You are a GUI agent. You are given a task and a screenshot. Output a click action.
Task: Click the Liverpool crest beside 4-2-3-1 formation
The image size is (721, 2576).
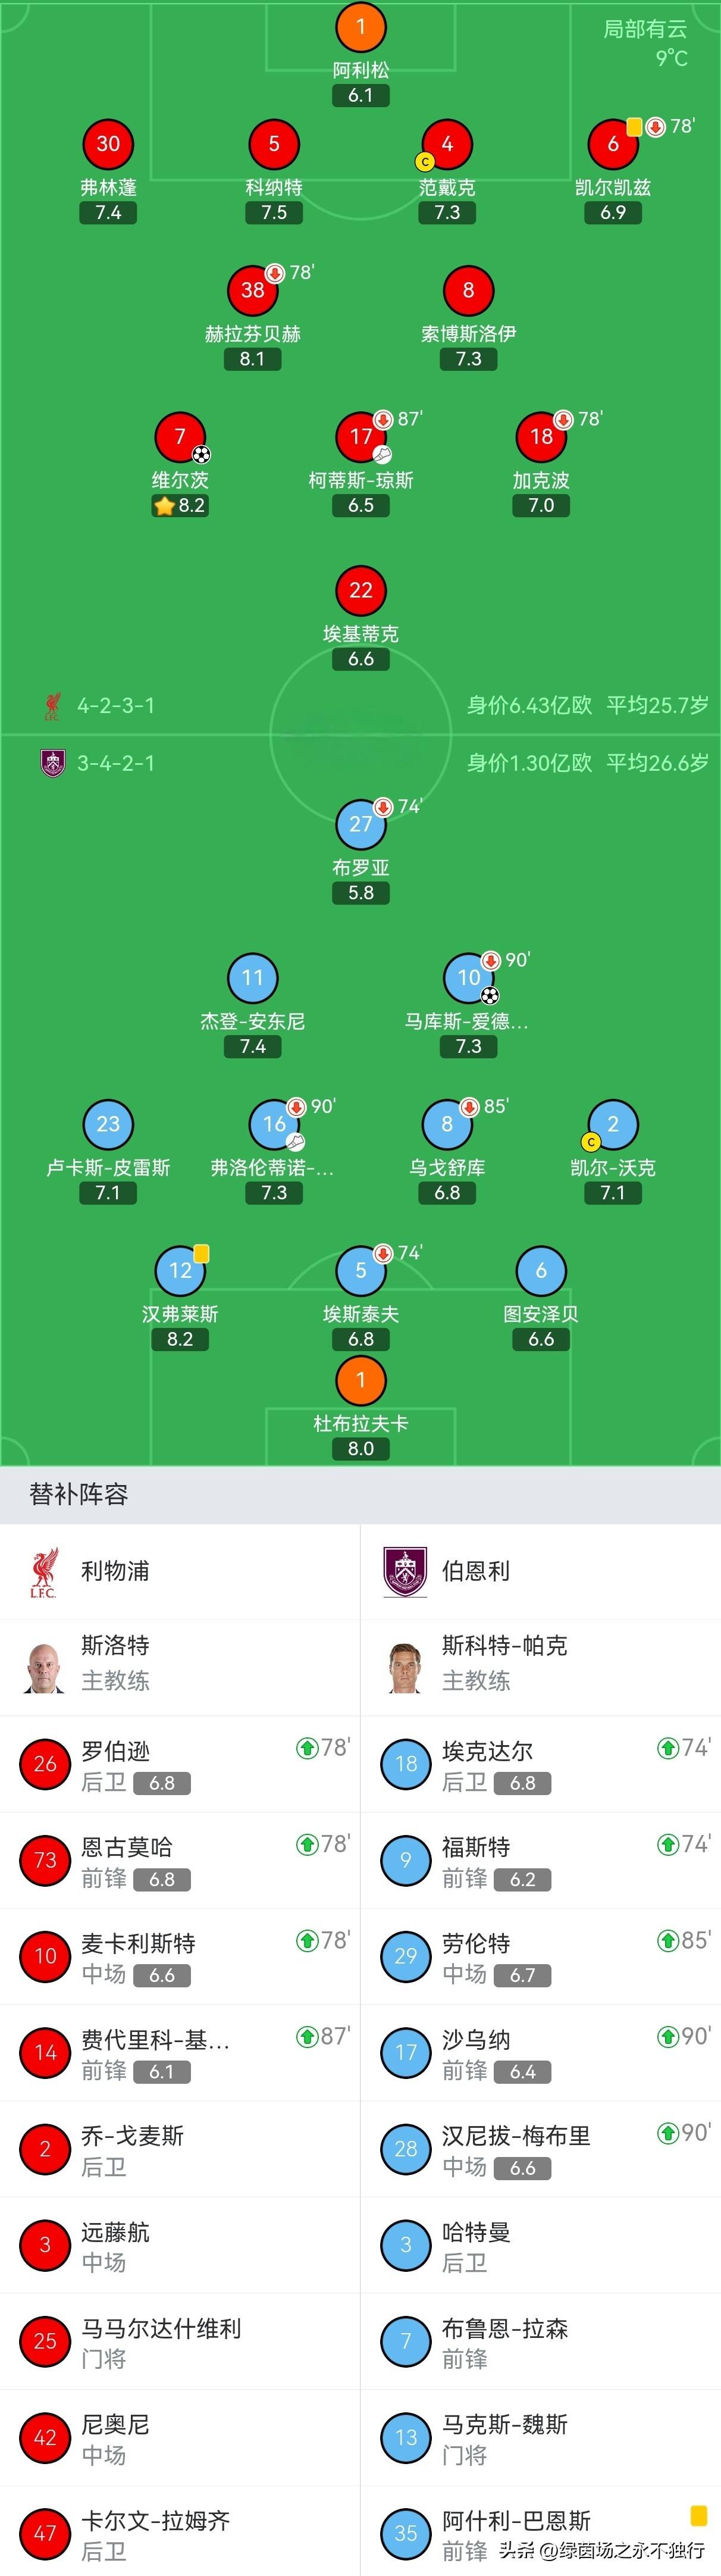click(52, 706)
